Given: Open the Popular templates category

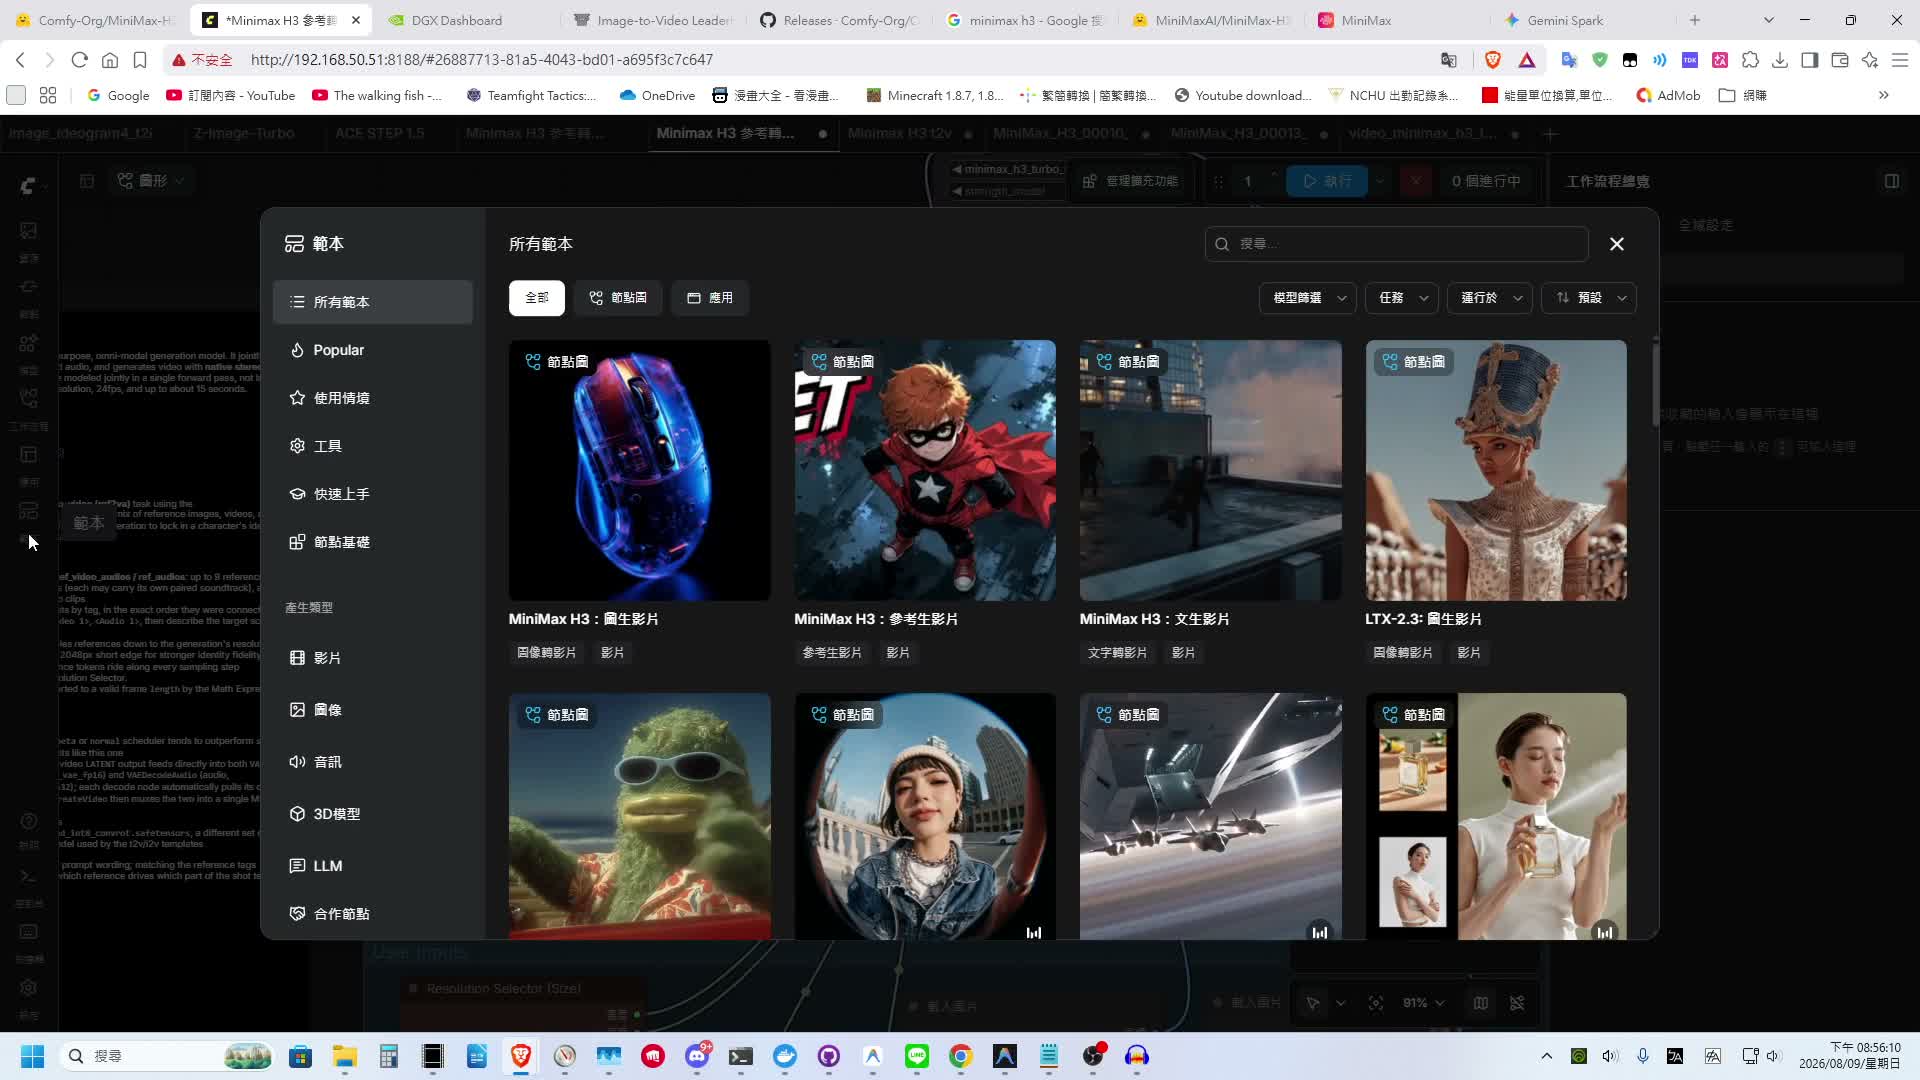Looking at the screenshot, I should [372, 350].
